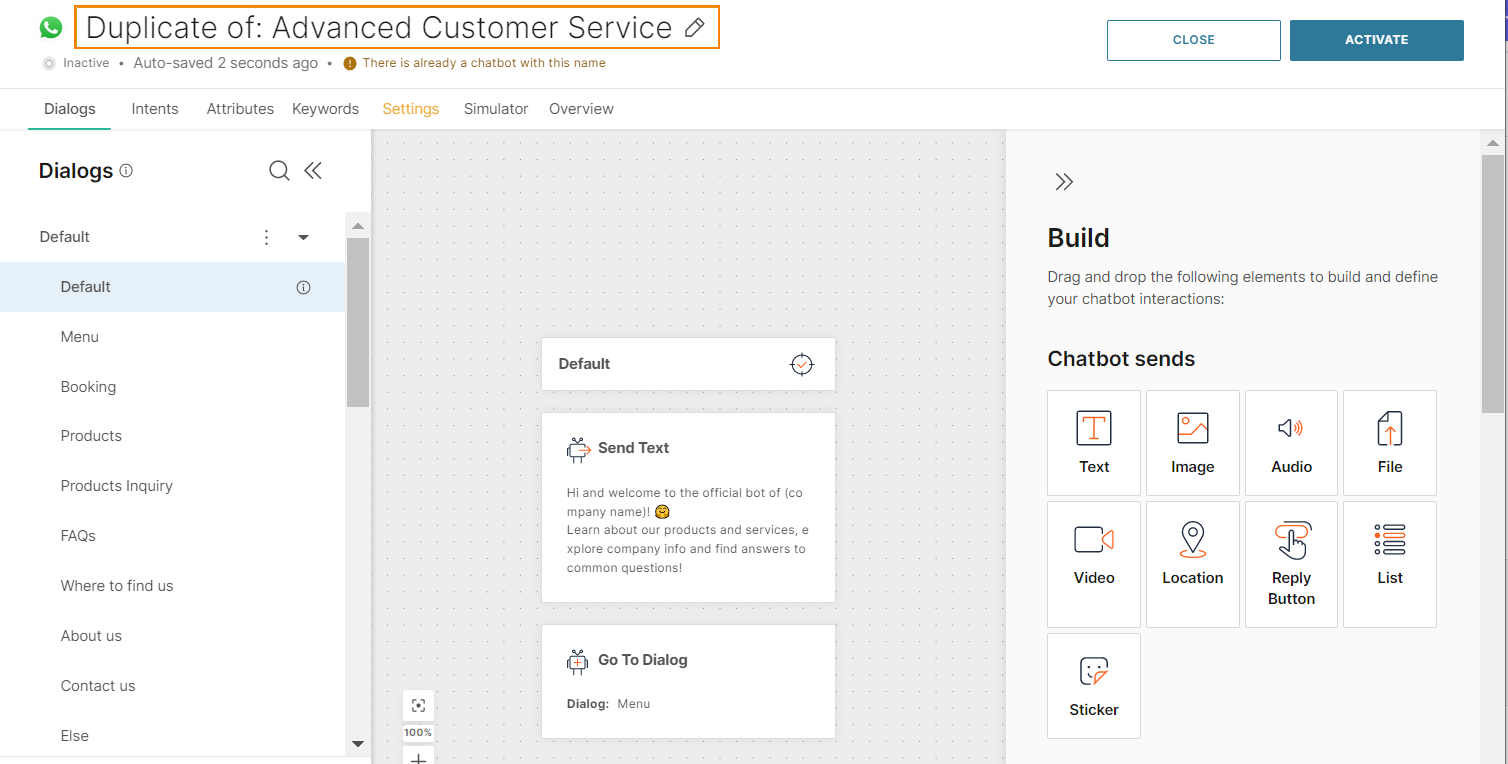Activate the chatbot
Screen dimensions: 1508x764
pyautogui.click(x=1377, y=40)
